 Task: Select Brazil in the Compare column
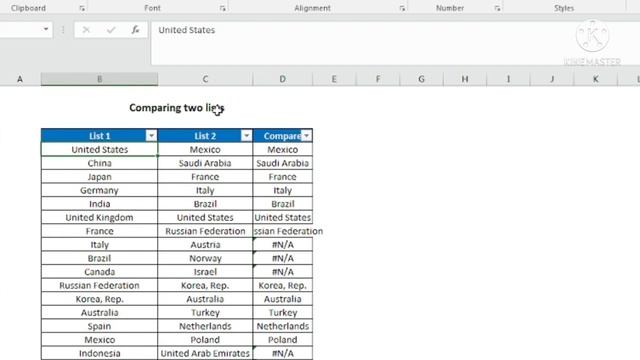tap(282, 204)
